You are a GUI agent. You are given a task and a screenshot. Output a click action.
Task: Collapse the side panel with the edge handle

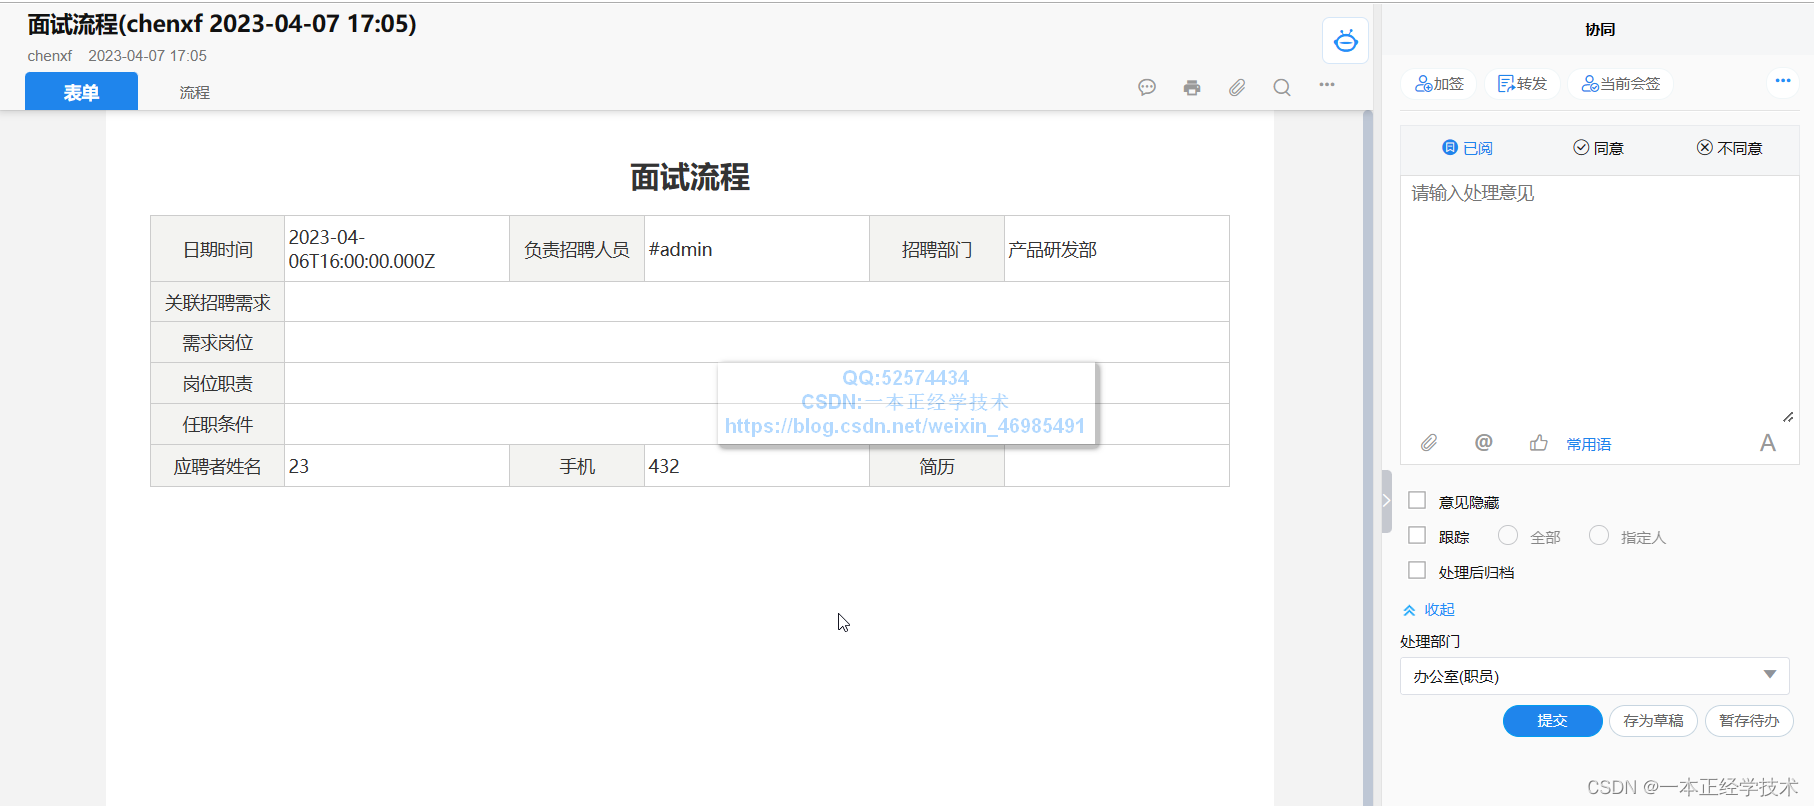1386,501
